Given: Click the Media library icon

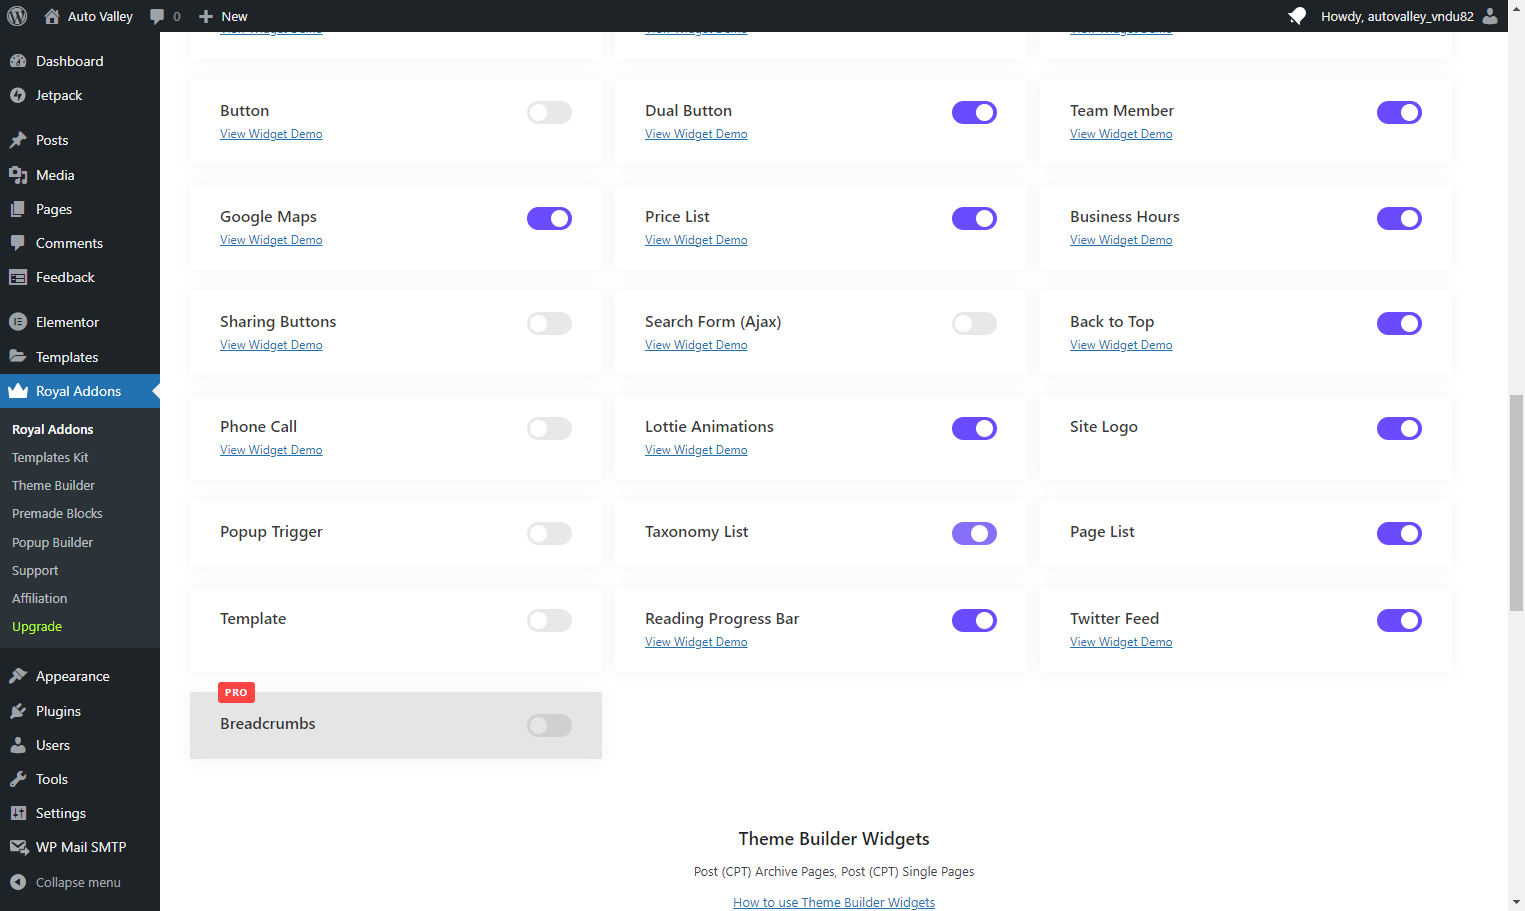Looking at the screenshot, I should [18, 175].
